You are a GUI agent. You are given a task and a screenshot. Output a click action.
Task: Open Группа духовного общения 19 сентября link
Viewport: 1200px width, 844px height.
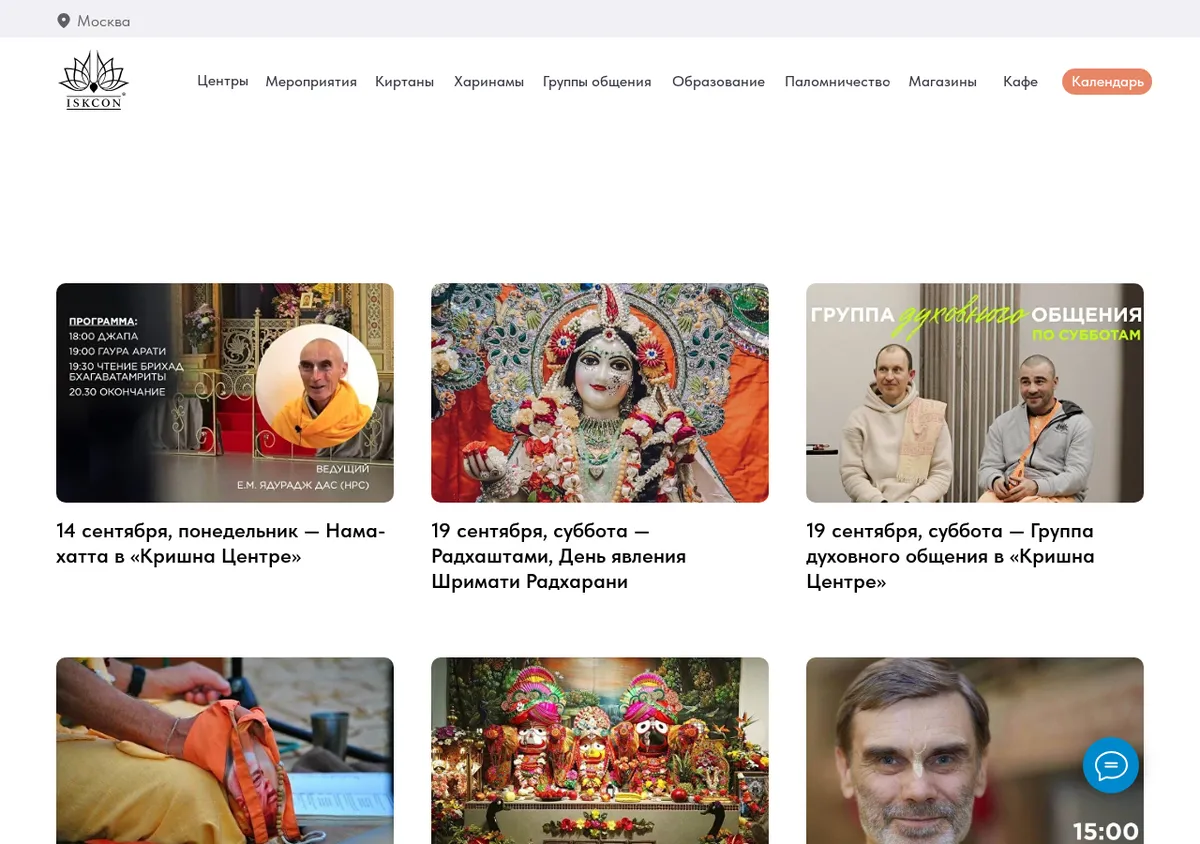tap(950, 556)
